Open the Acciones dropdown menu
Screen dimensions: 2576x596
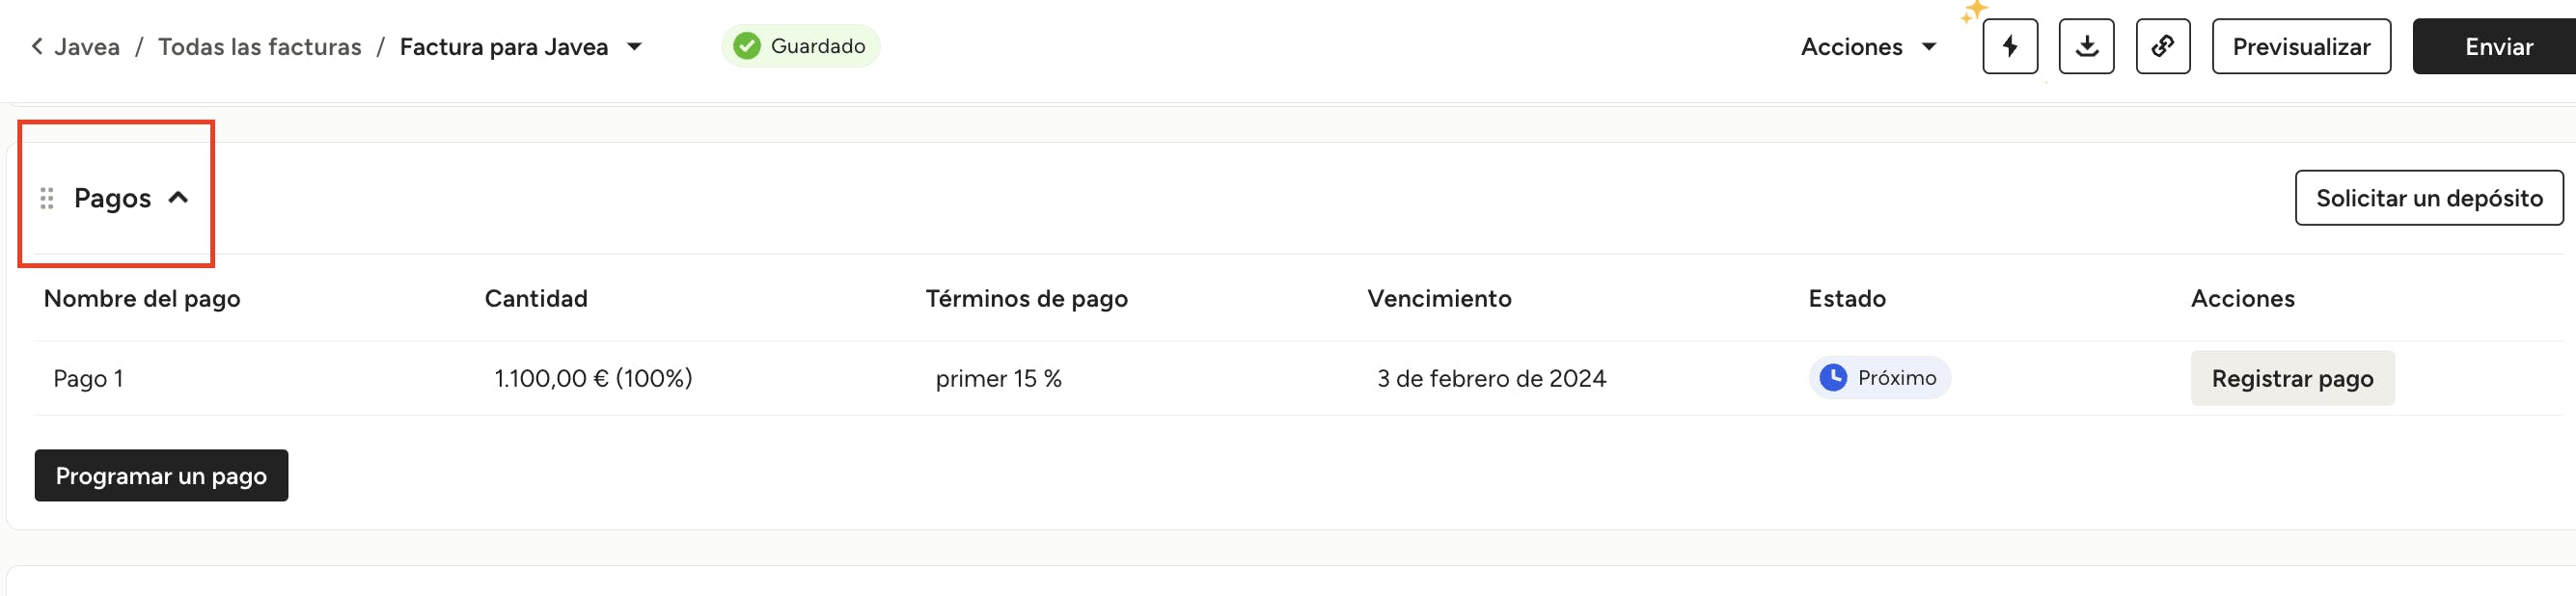[1867, 47]
